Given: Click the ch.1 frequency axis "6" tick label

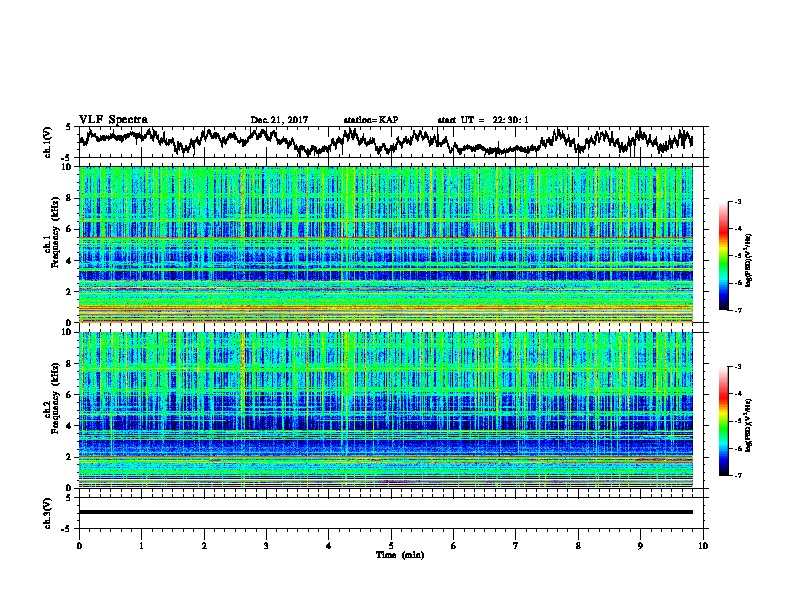Looking at the screenshot, I should 69,229.
